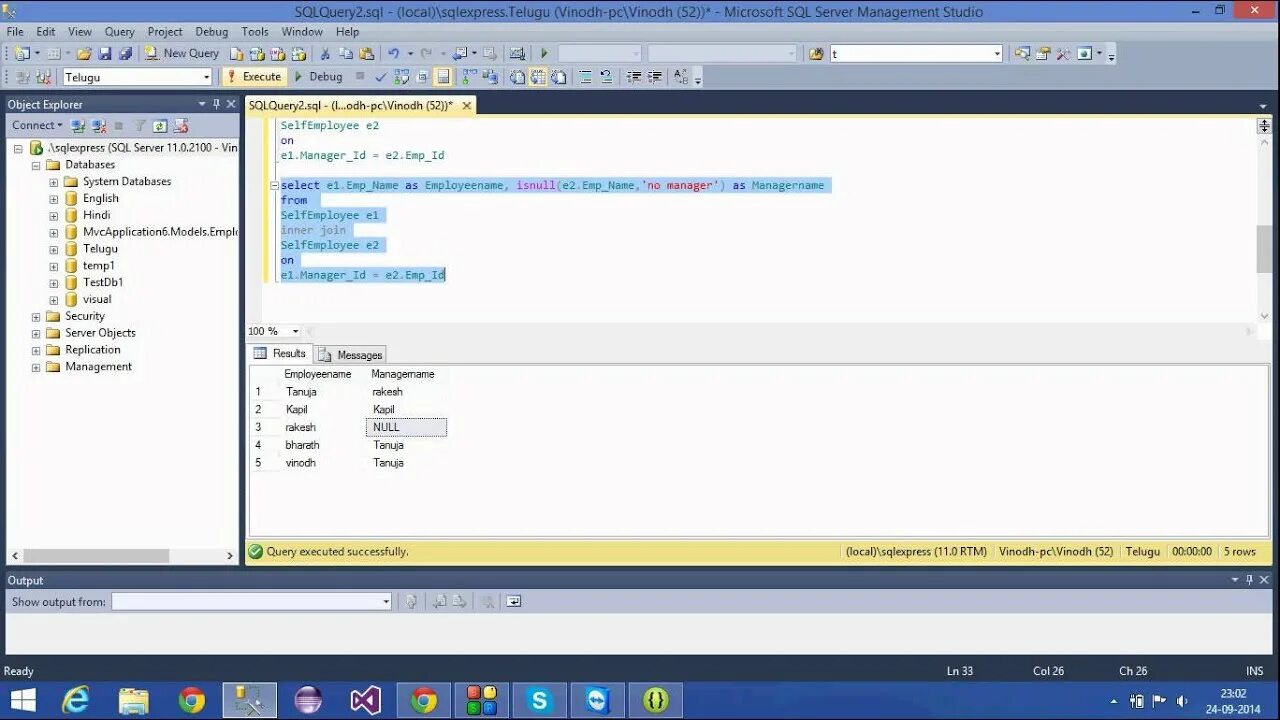Click the Open File folder icon
1280x720 pixels.
tap(84, 53)
